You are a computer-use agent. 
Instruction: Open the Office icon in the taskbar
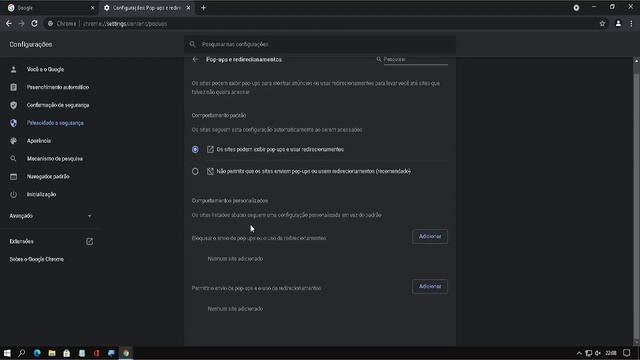click(96, 353)
